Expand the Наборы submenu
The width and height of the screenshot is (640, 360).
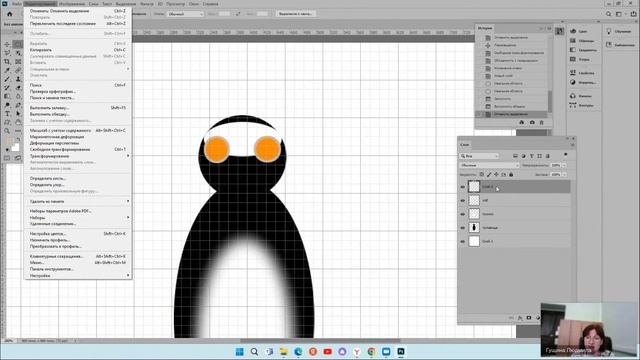78,218
